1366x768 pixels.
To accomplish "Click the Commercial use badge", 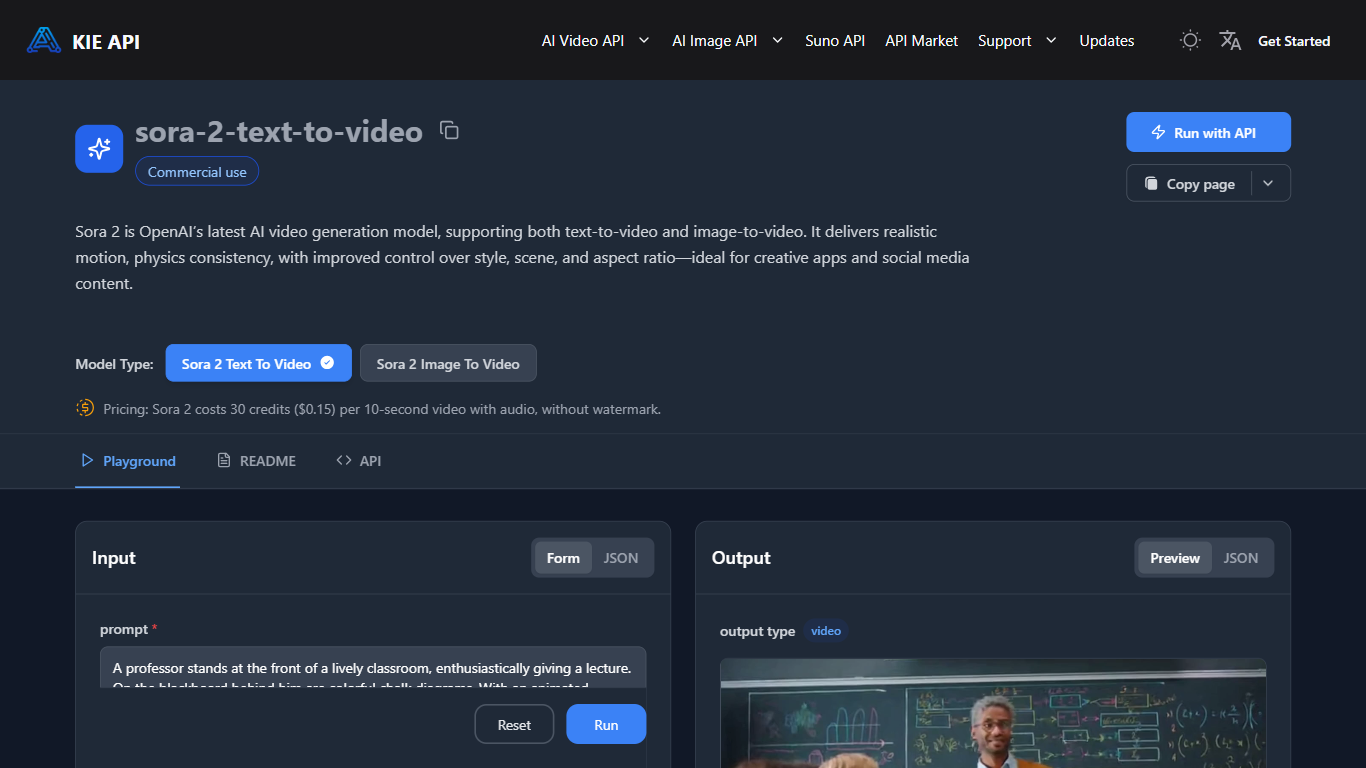I will (197, 172).
